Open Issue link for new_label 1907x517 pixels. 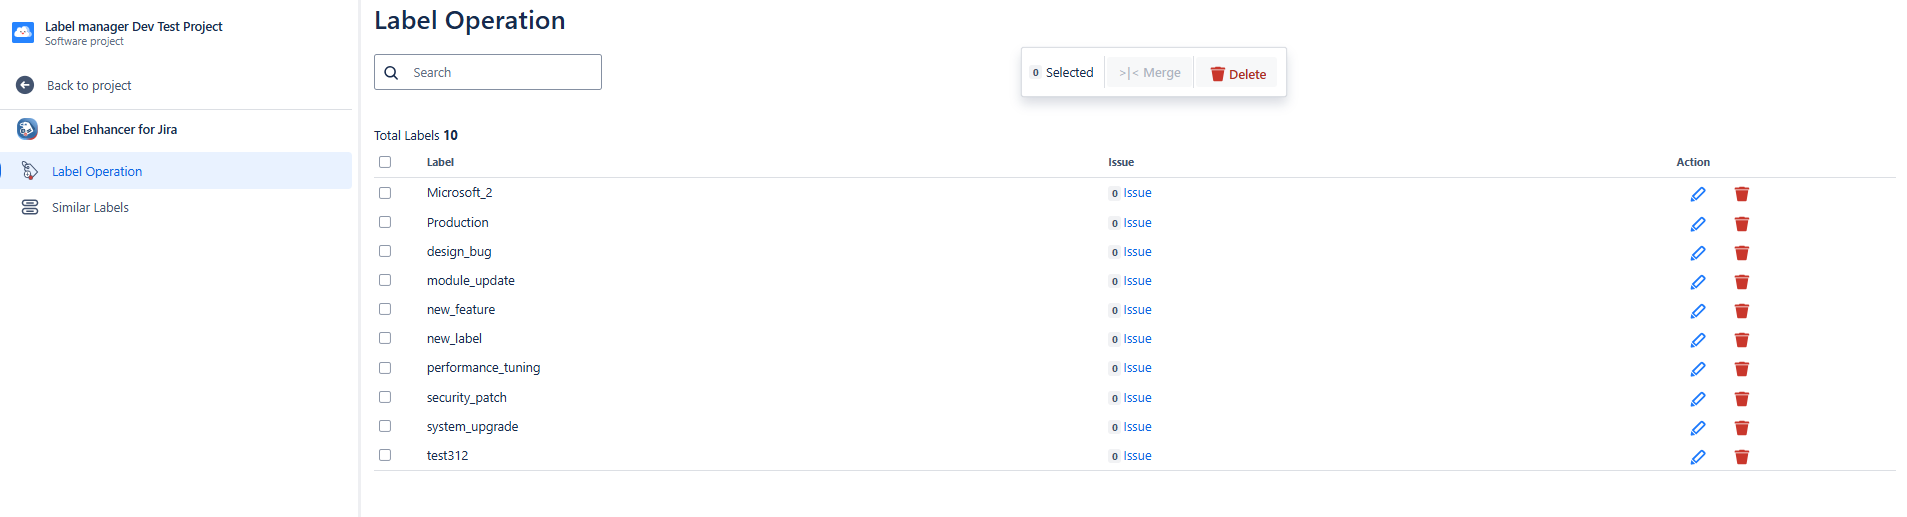coord(1137,339)
